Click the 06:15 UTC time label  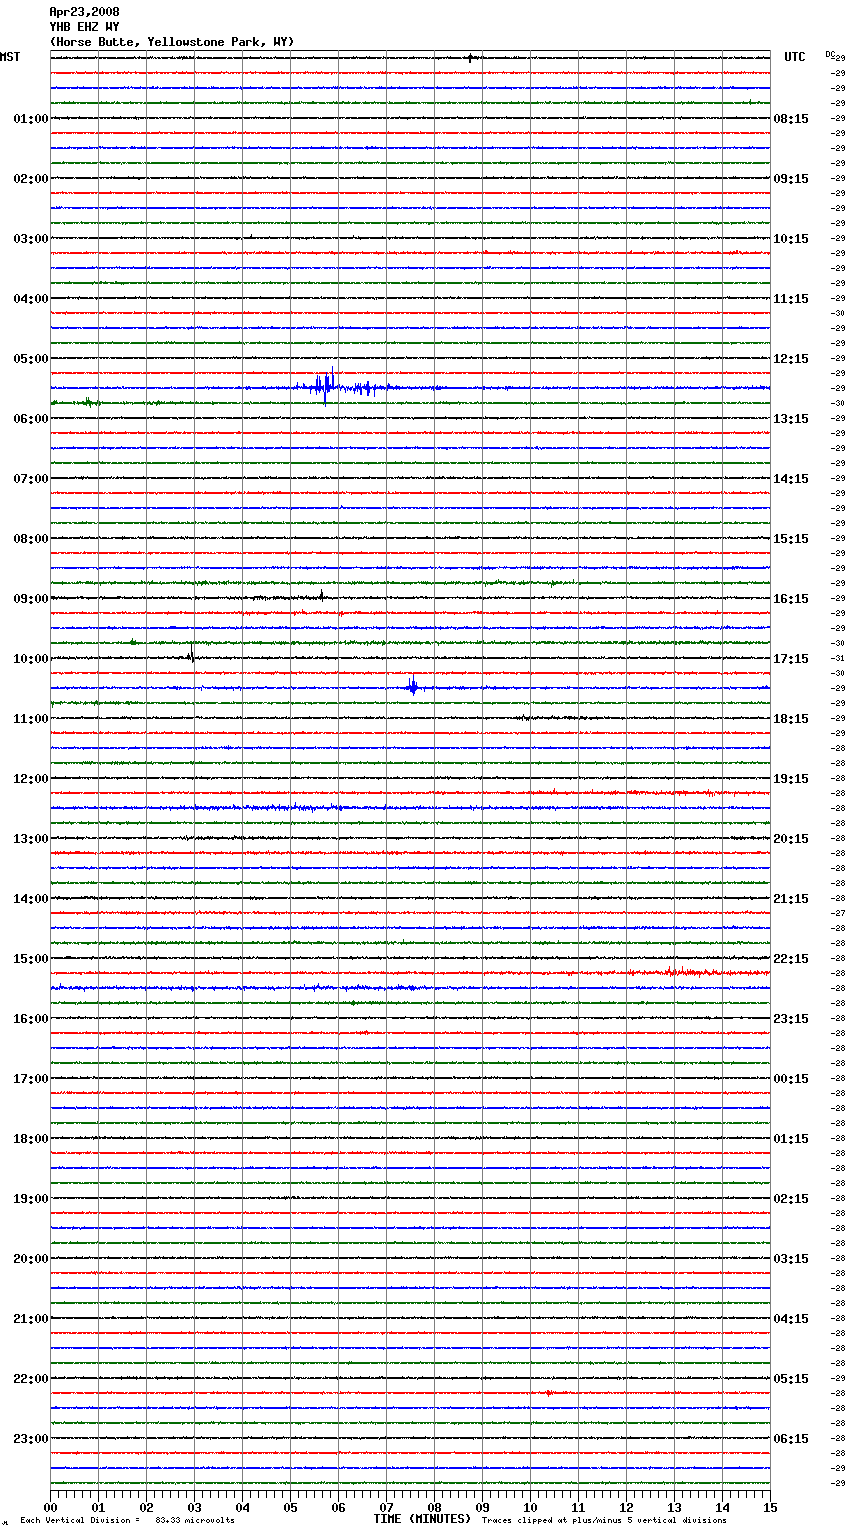click(791, 1439)
